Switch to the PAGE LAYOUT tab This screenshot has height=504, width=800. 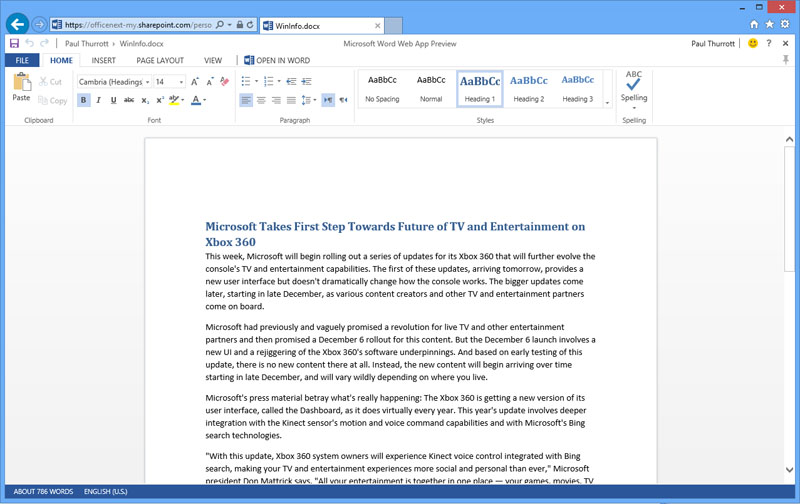[x=160, y=60]
